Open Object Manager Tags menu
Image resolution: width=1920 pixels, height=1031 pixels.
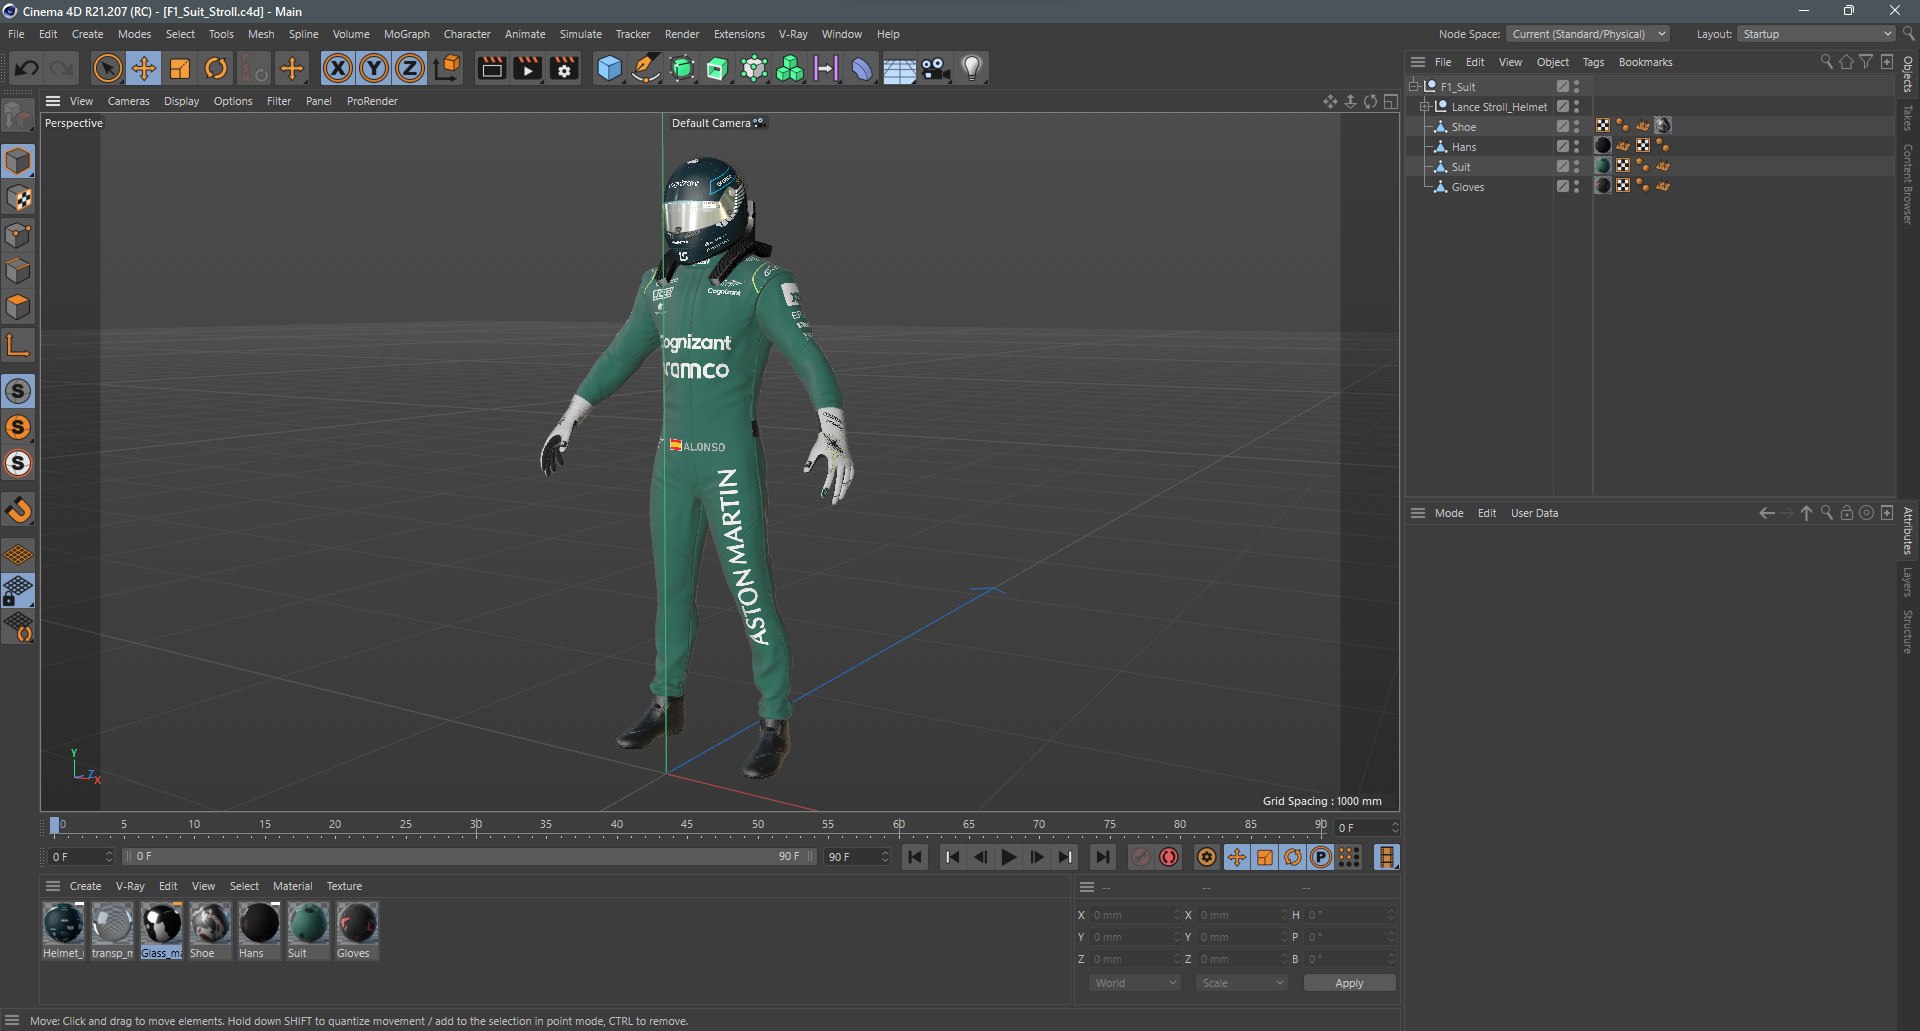click(1593, 62)
